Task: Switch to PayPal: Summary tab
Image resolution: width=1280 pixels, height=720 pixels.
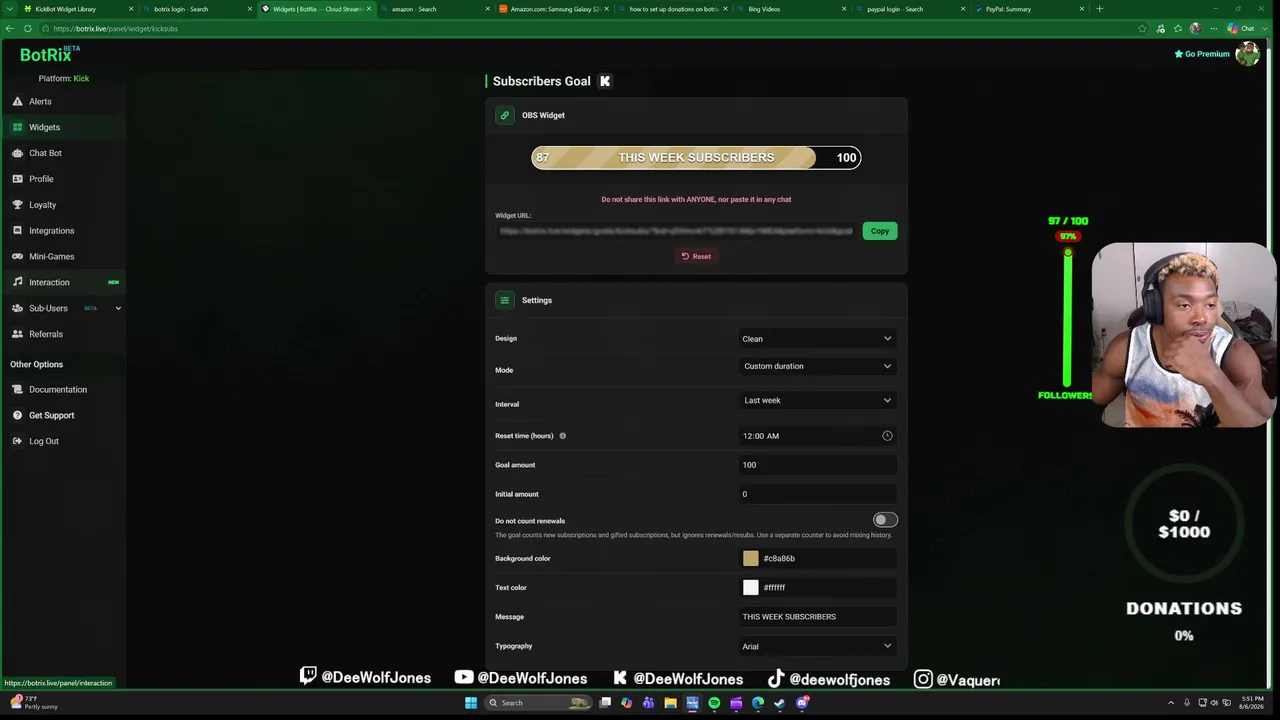Action: click(x=1032, y=9)
